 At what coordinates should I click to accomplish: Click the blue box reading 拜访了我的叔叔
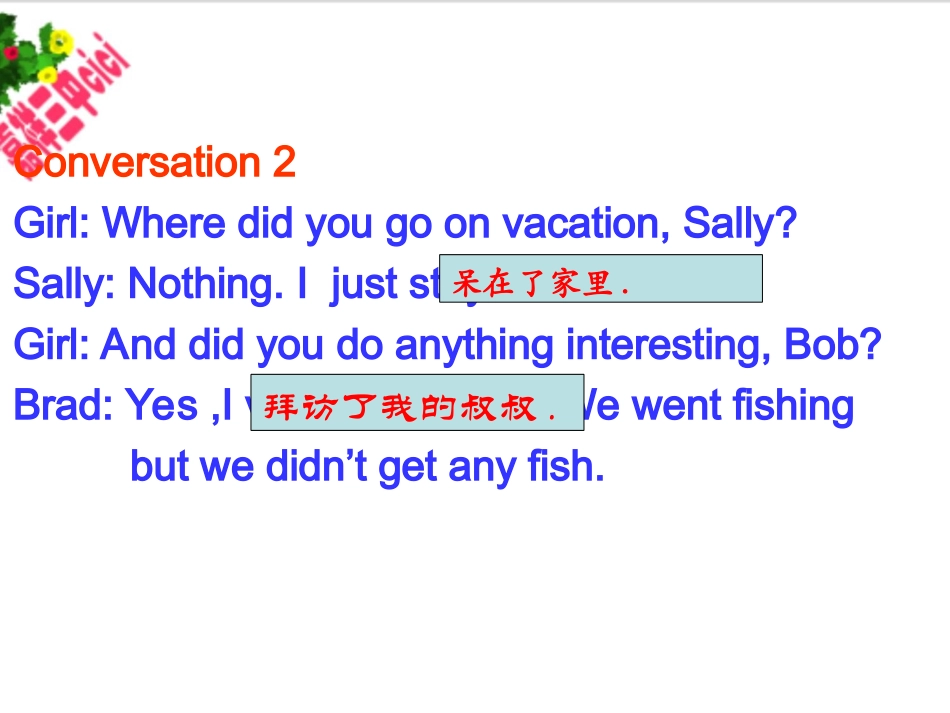click(417, 403)
